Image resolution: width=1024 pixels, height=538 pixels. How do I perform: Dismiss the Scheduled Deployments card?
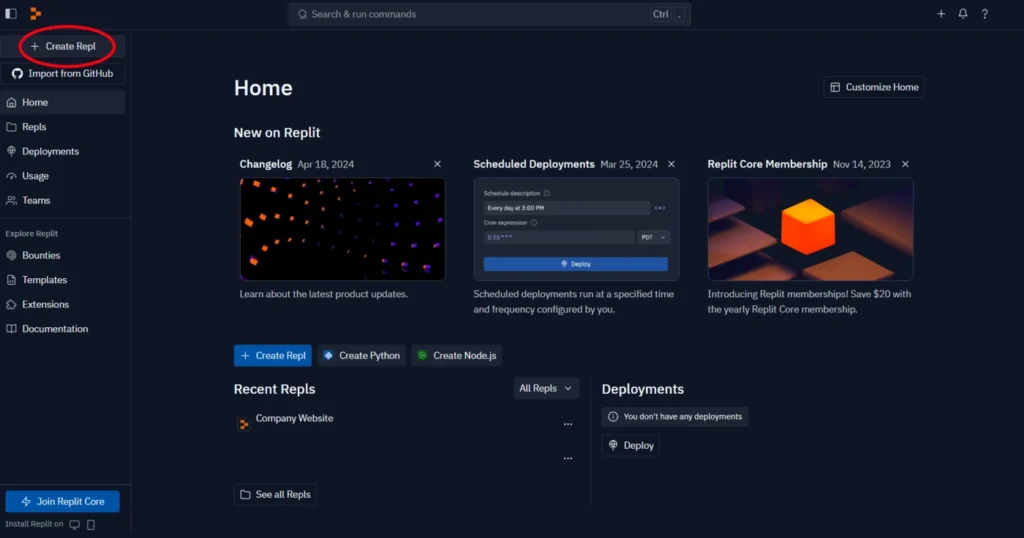tap(671, 164)
